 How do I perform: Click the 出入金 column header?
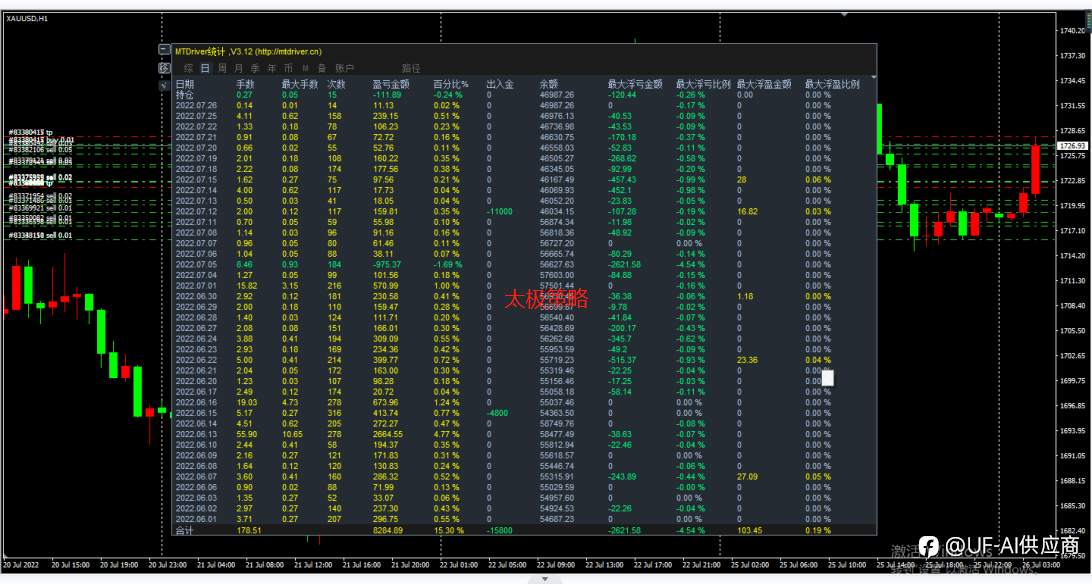pyautogui.click(x=499, y=84)
